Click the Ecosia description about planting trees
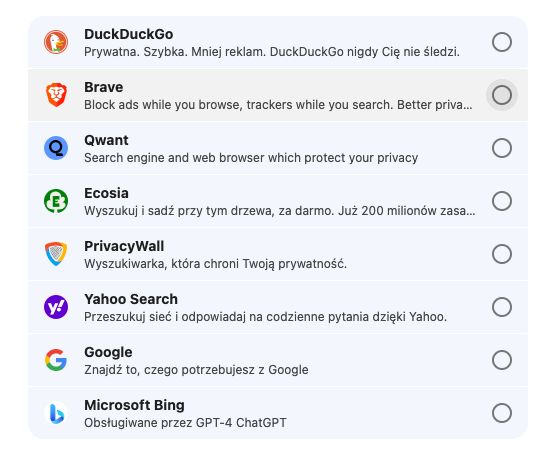Viewport: 559px width, 459px height. [280, 211]
